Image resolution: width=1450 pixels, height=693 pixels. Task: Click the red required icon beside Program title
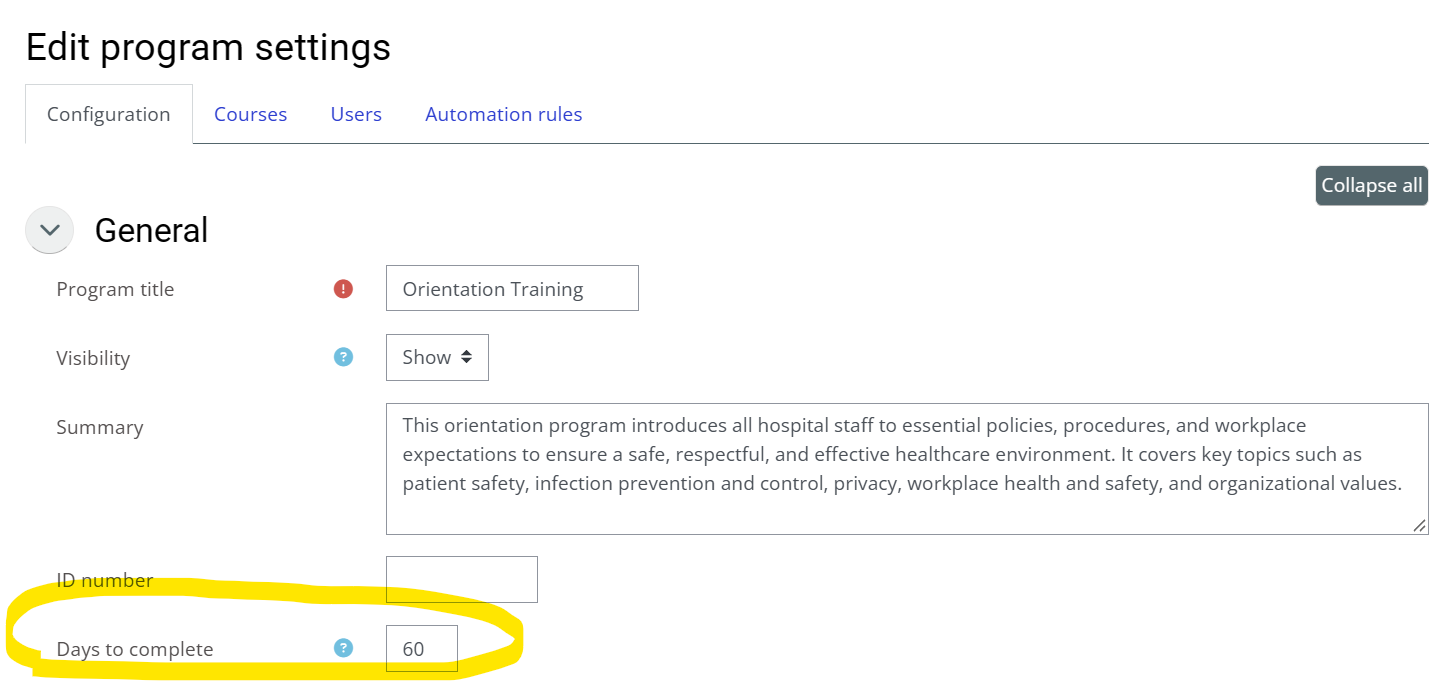coord(343,289)
